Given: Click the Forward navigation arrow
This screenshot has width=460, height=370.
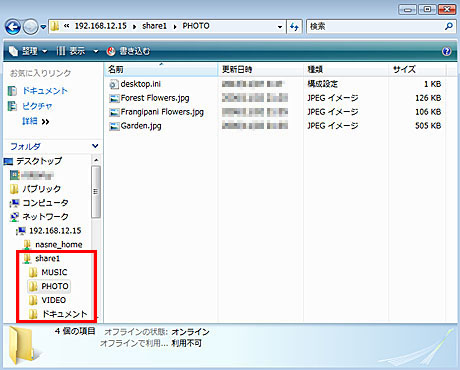Looking at the screenshot, I should 30,27.
